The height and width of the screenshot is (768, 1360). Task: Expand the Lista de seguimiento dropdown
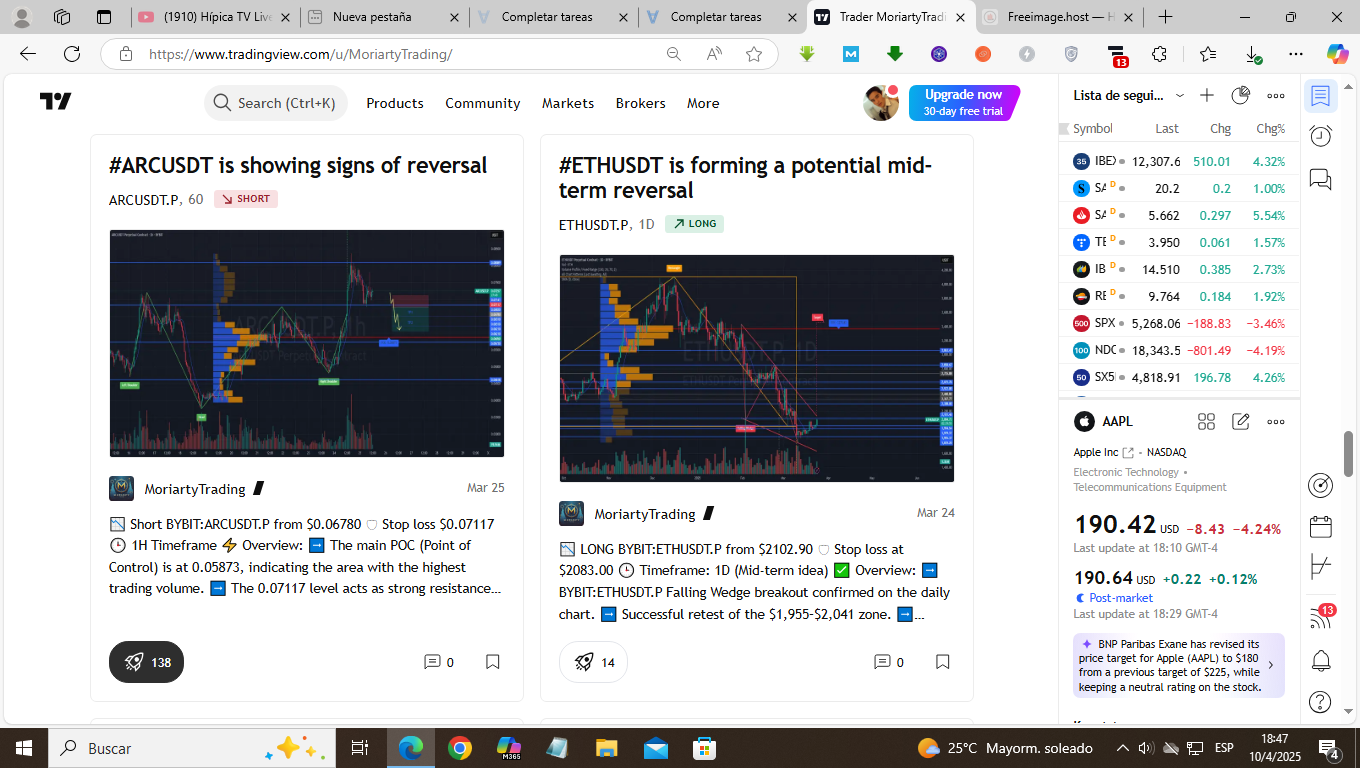coord(1180,96)
